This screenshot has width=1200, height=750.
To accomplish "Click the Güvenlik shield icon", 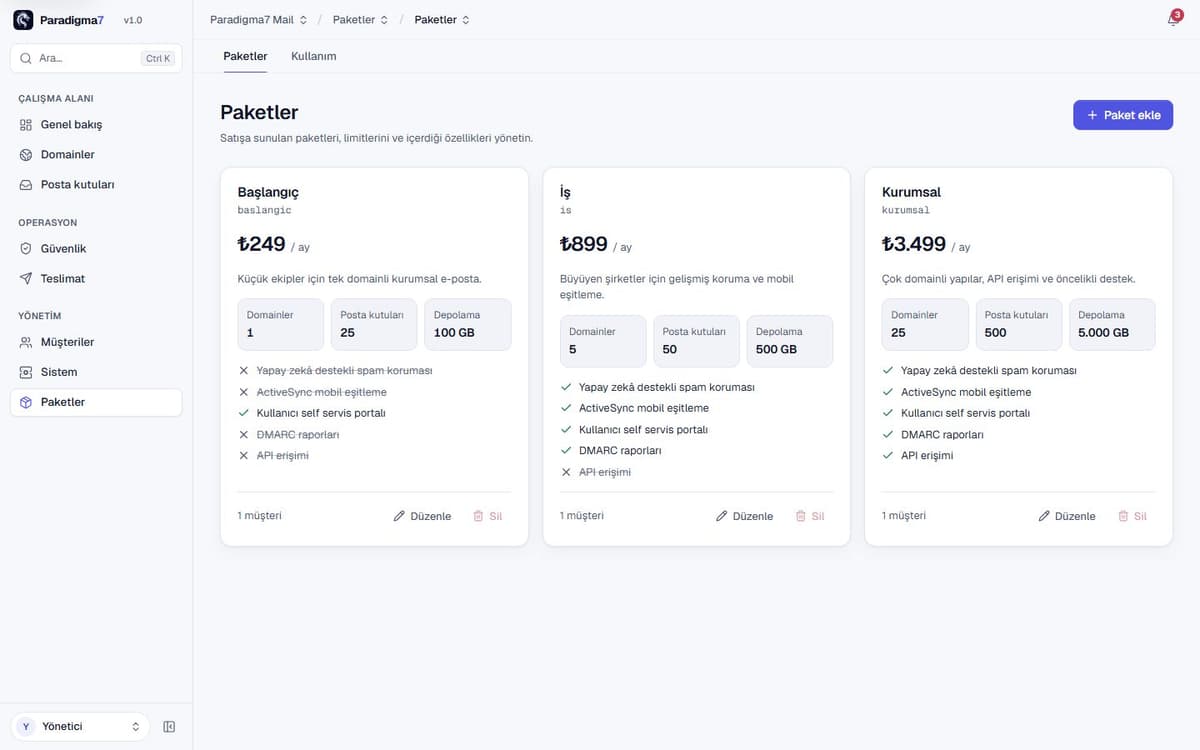I will pyautogui.click(x=26, y=249).
